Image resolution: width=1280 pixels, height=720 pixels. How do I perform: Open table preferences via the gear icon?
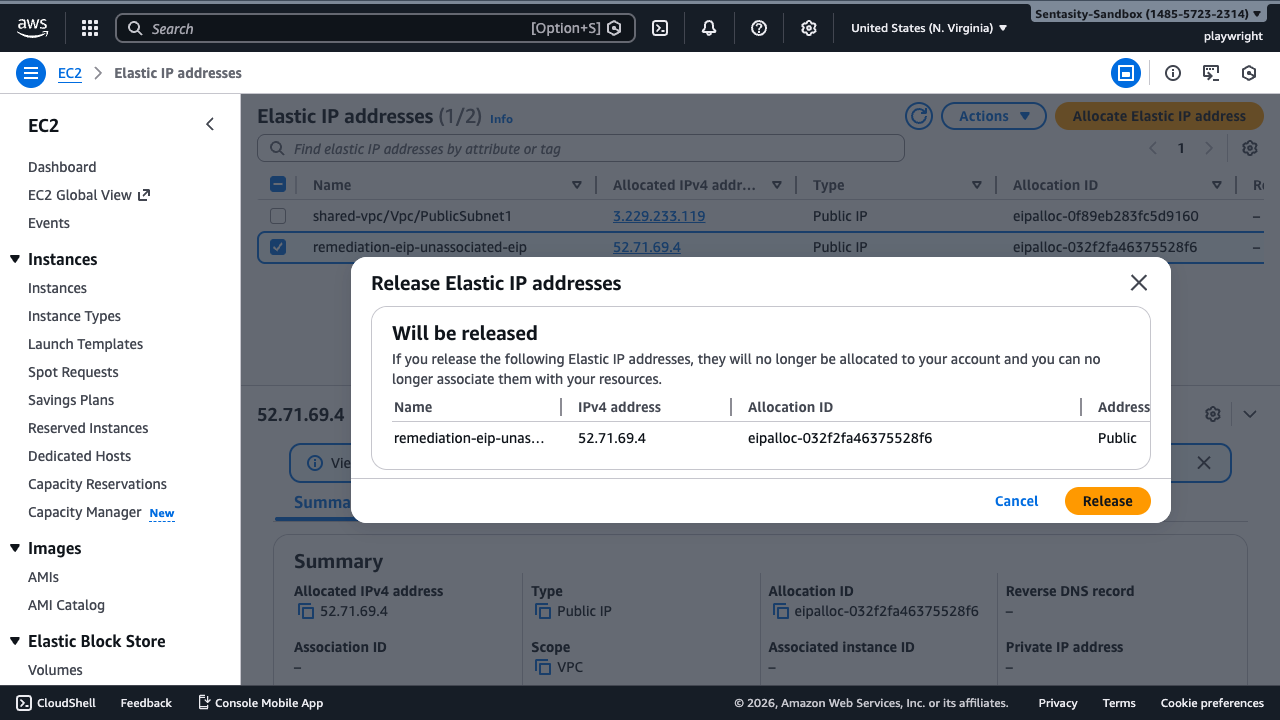(x=1249, y=147)
